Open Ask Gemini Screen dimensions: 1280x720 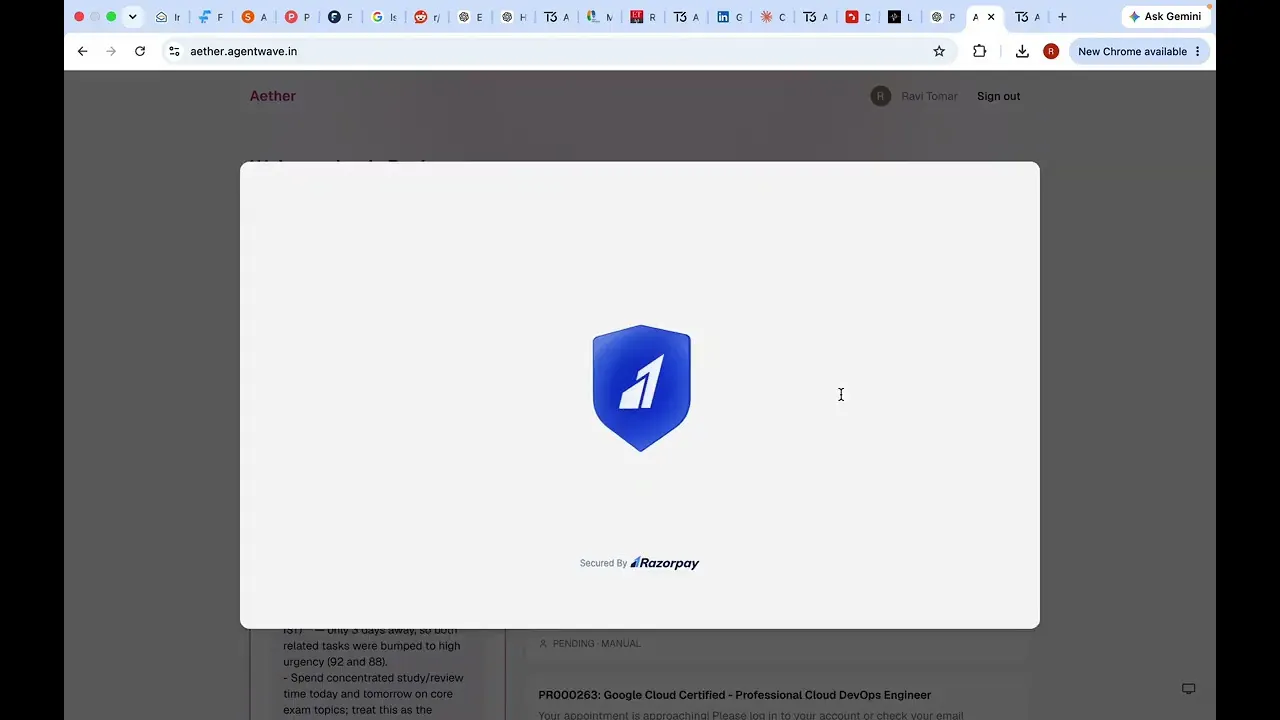1165,17
